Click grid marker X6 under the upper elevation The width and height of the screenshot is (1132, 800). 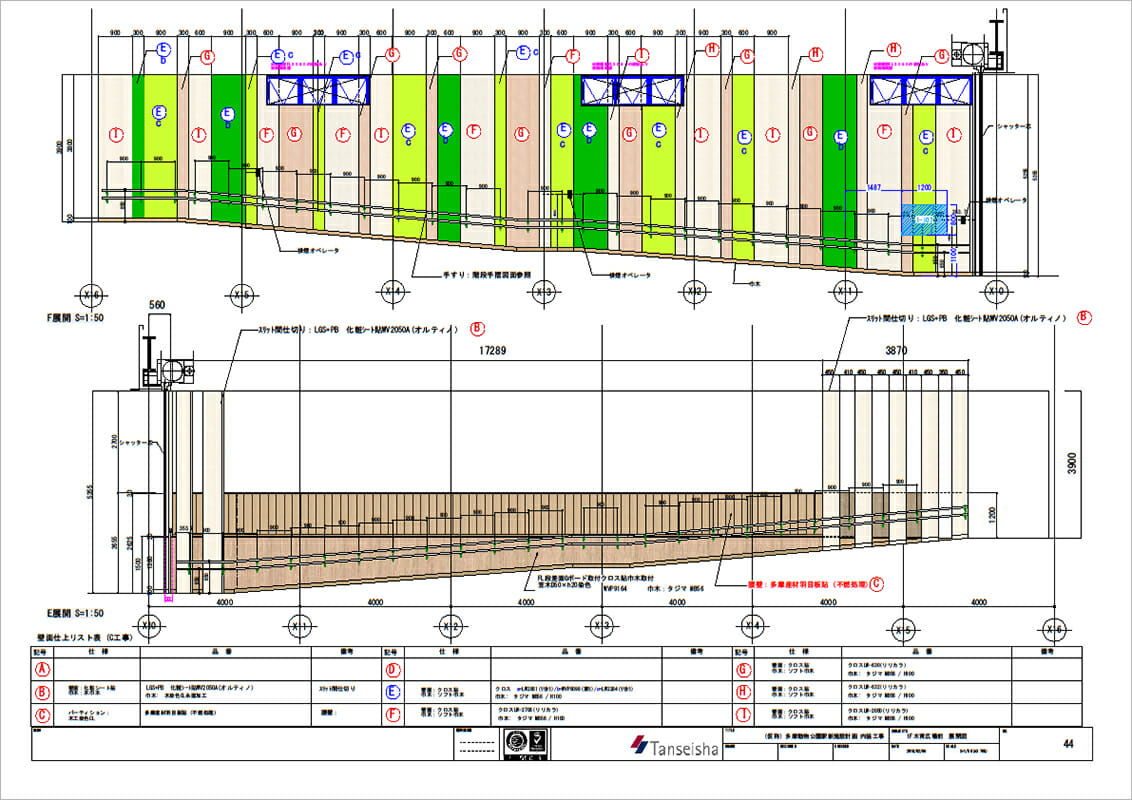(91, 294)
